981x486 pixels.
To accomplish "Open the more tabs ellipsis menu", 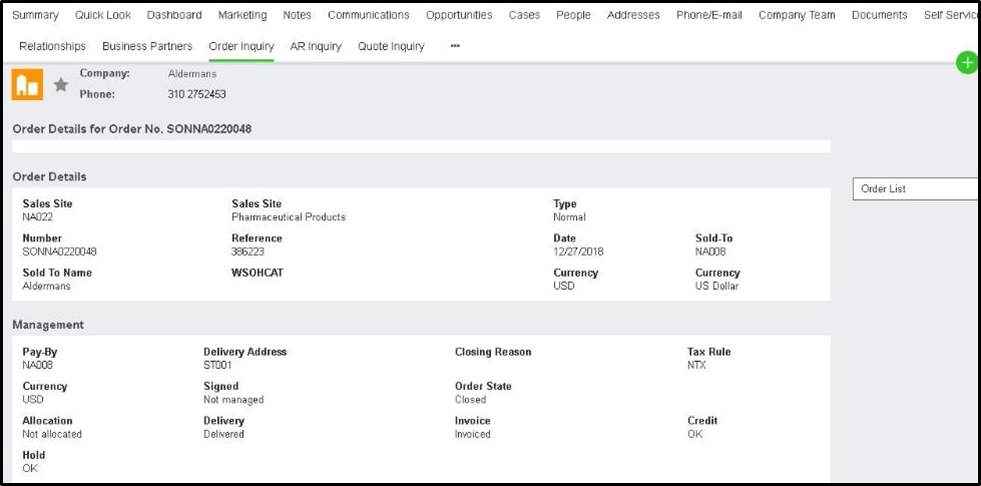I will [x=455, y=46].
